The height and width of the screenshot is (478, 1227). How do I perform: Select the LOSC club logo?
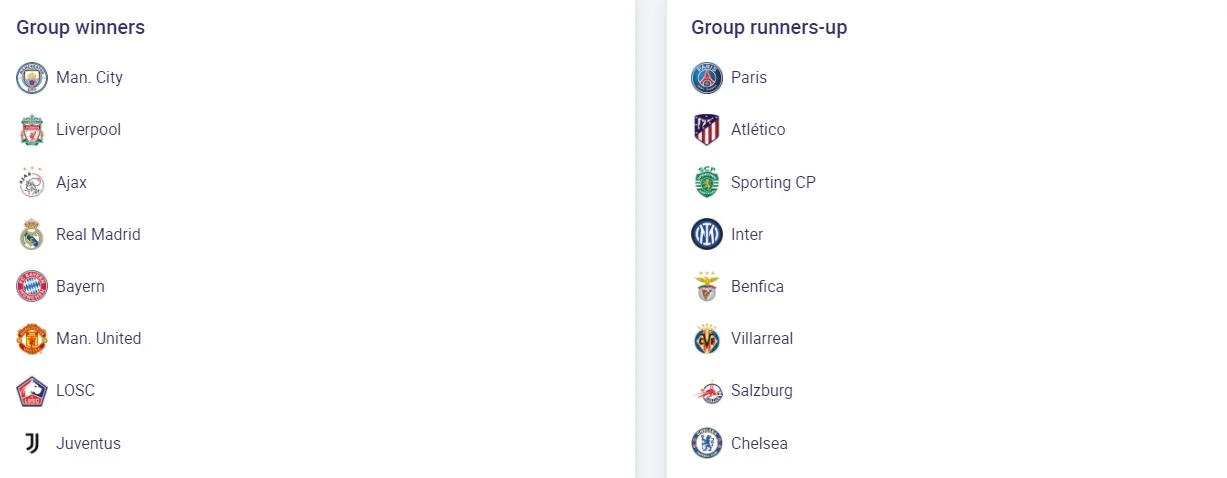(32, 391)
